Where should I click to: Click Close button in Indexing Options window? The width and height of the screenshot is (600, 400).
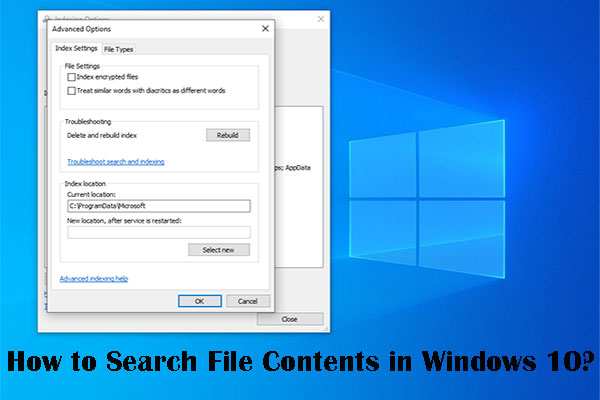pos(290,319)
